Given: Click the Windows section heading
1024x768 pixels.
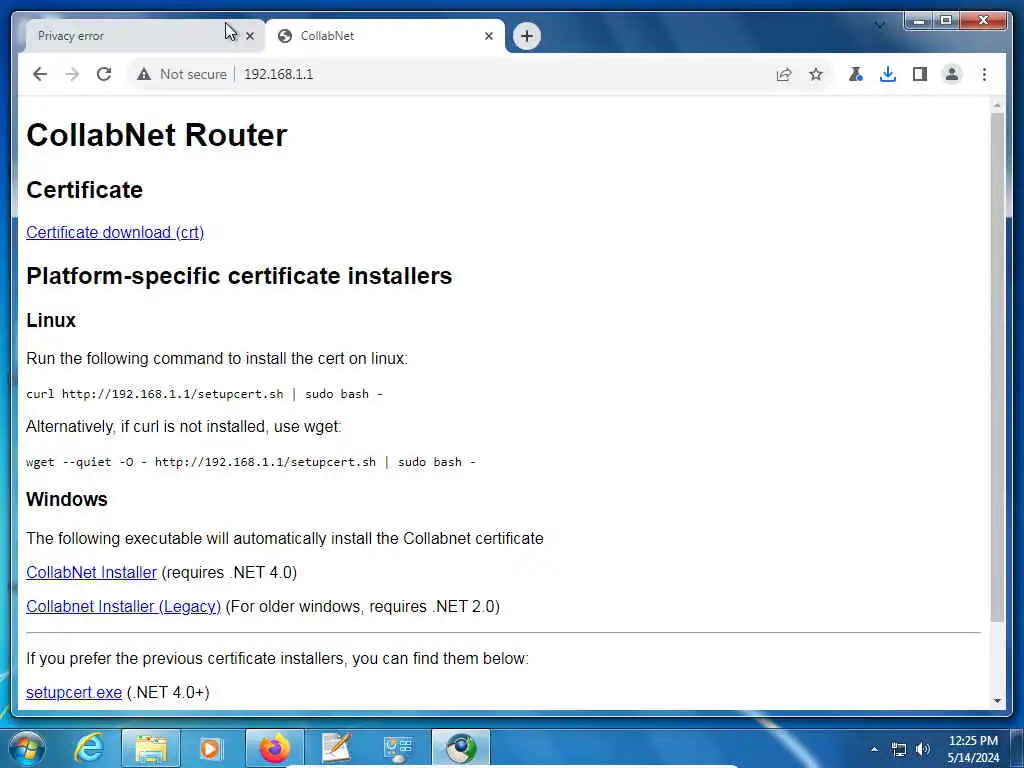Looking at the screenshot, I should pyautogui.click(x=67, y=499).
